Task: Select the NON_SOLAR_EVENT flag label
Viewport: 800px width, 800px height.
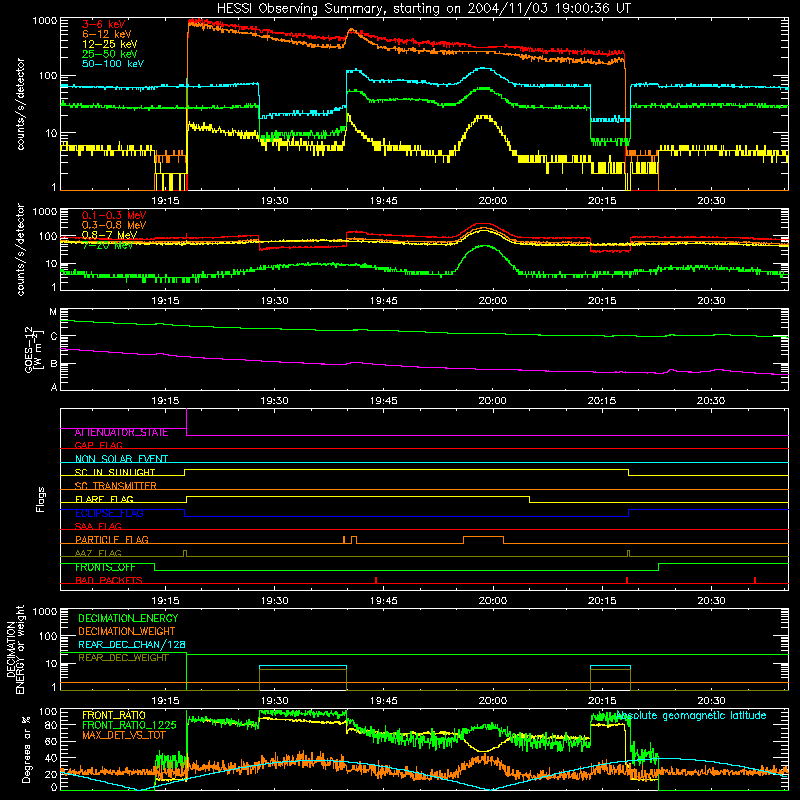Action: [x=121, y=459]
